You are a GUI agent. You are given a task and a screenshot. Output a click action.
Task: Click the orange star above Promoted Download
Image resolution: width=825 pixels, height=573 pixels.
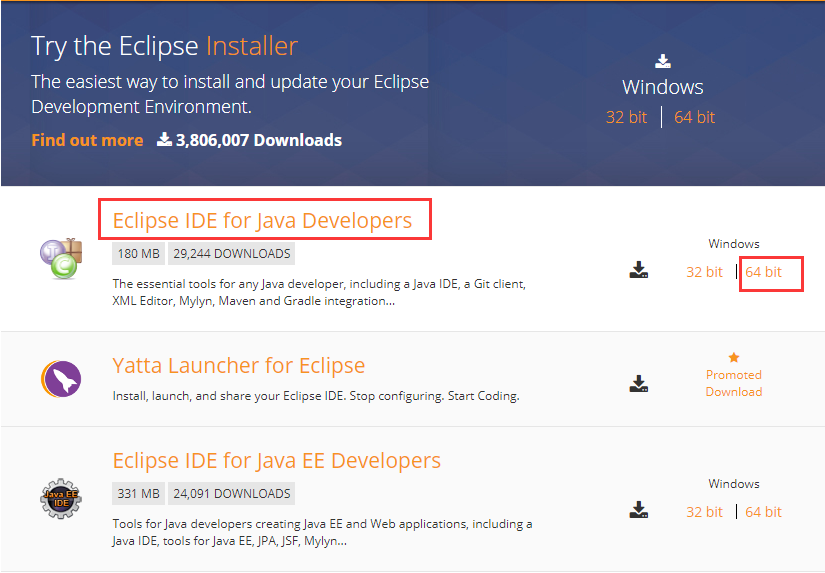pos(734,358)
